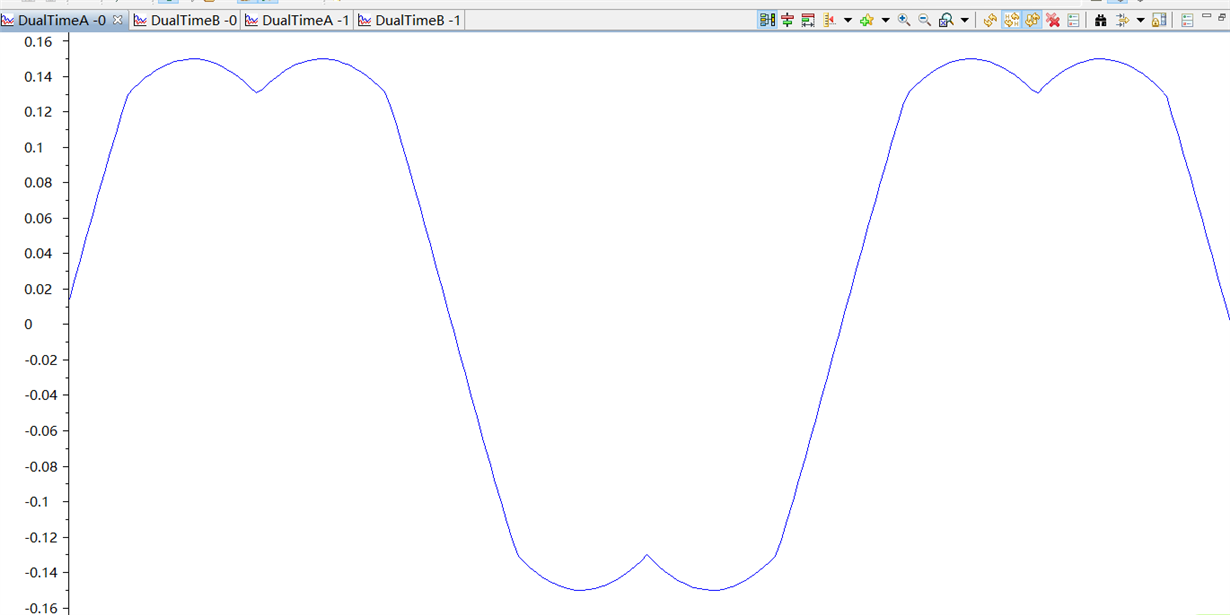Switch to the DualTimeA -0 tab
Screen dimensions: 1230x615
[62, 20]
